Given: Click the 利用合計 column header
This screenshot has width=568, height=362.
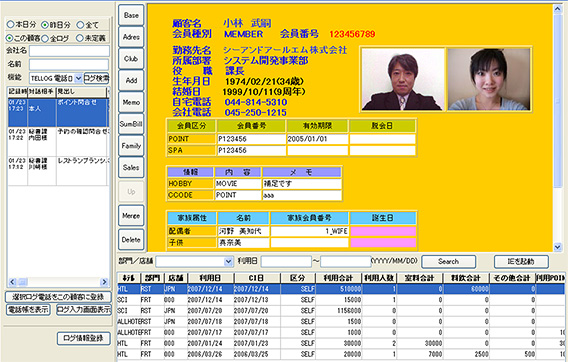Looking at the screenshot, I should click(338, 278).
